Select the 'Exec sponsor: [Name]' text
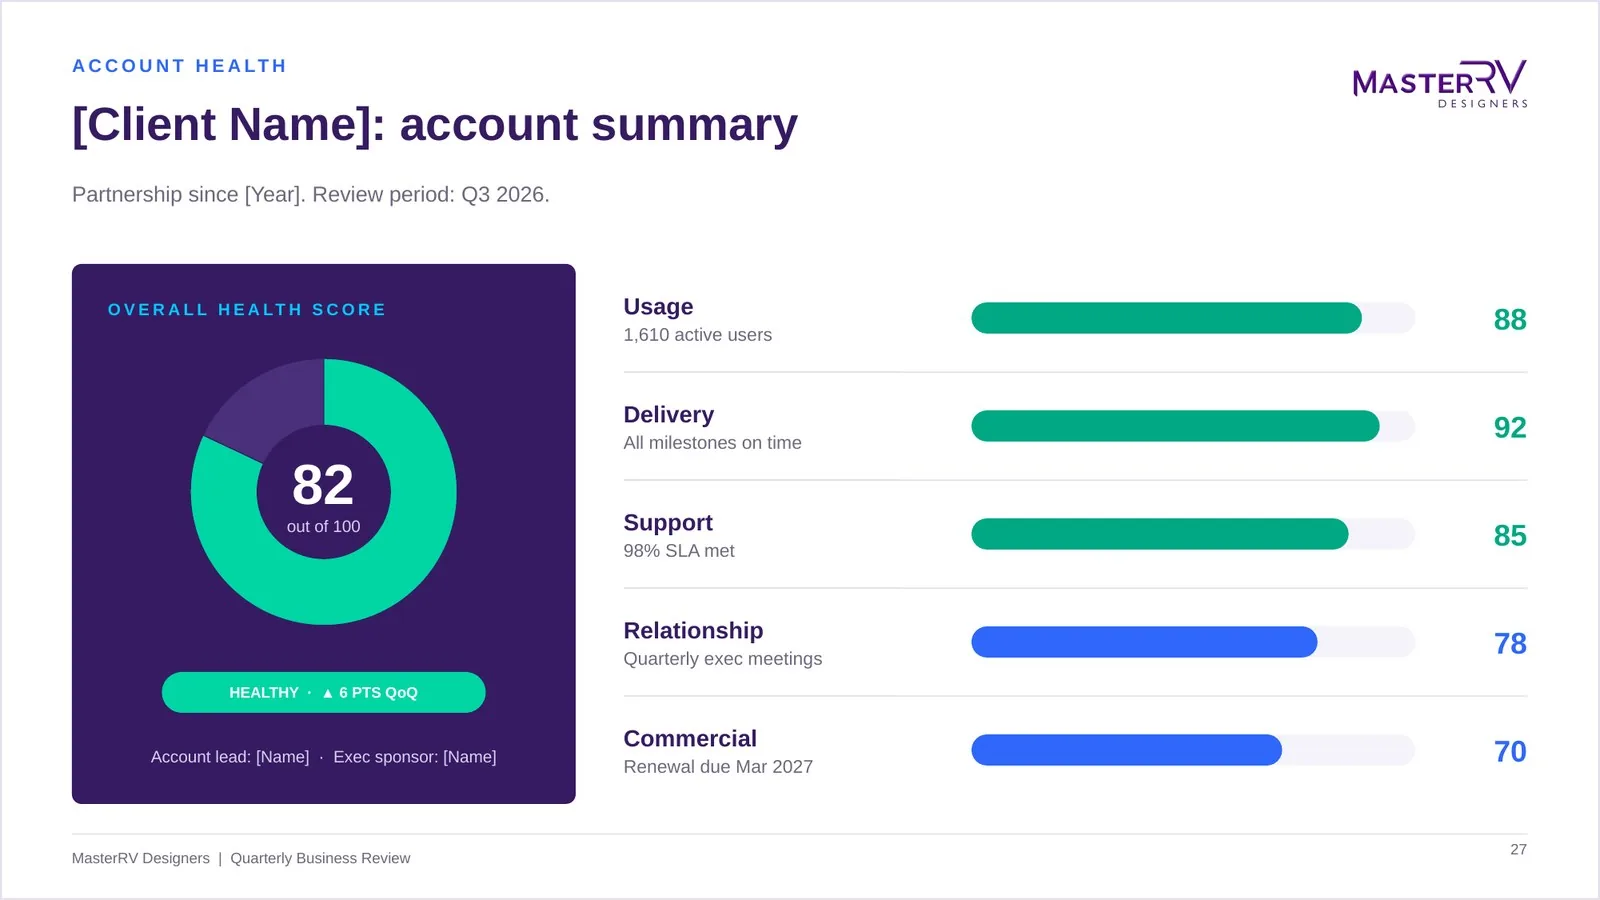The width and height of the screenshot is (1600, 900). click(x=415, y=757)
